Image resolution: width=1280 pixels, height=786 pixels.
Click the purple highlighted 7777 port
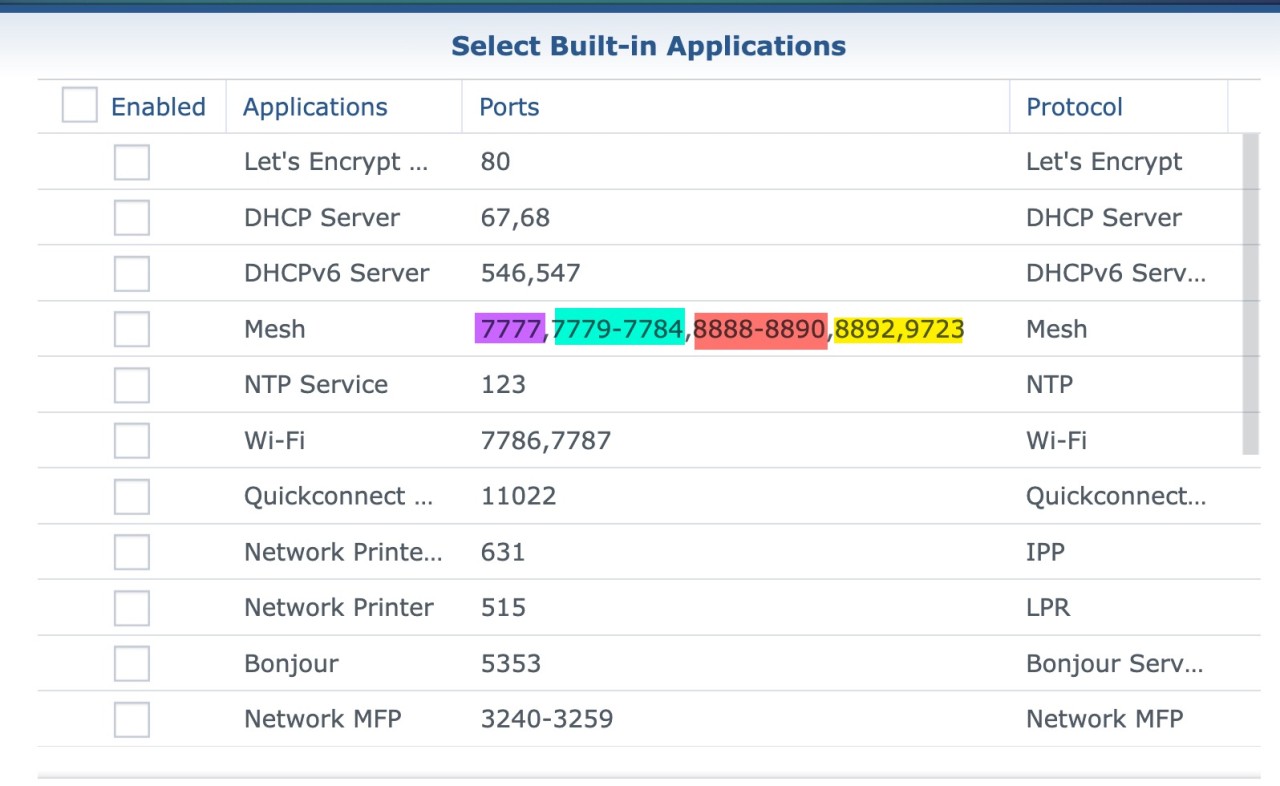(x=510, y=329)
